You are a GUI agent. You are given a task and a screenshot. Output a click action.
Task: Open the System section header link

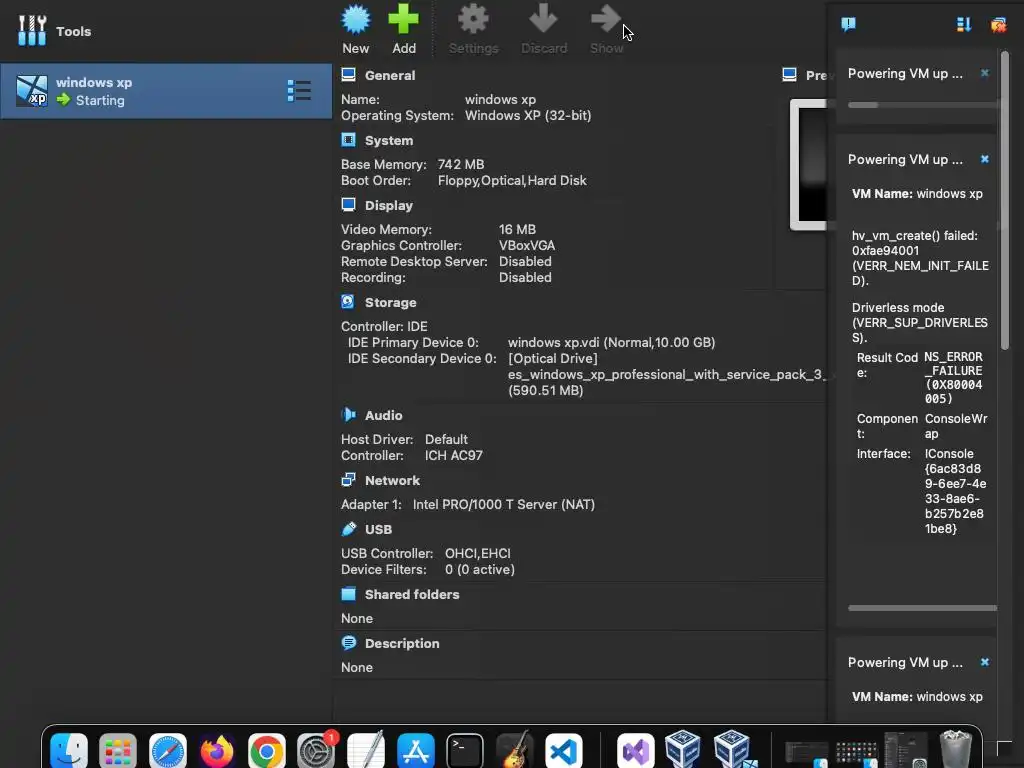click(389, 140)
